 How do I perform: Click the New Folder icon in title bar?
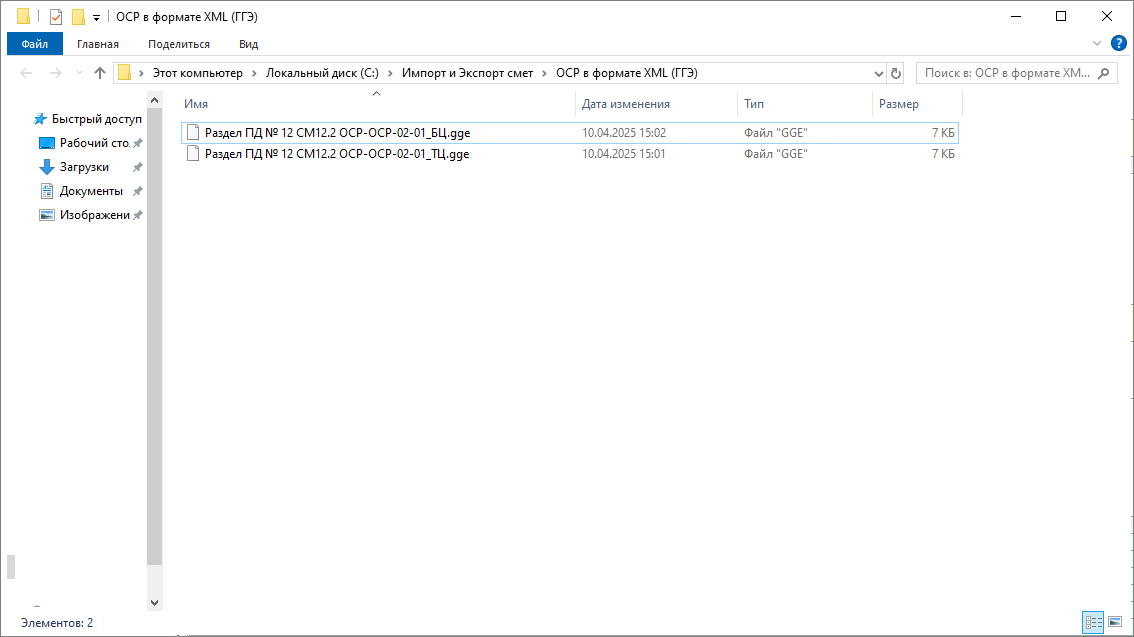point(78,17)
